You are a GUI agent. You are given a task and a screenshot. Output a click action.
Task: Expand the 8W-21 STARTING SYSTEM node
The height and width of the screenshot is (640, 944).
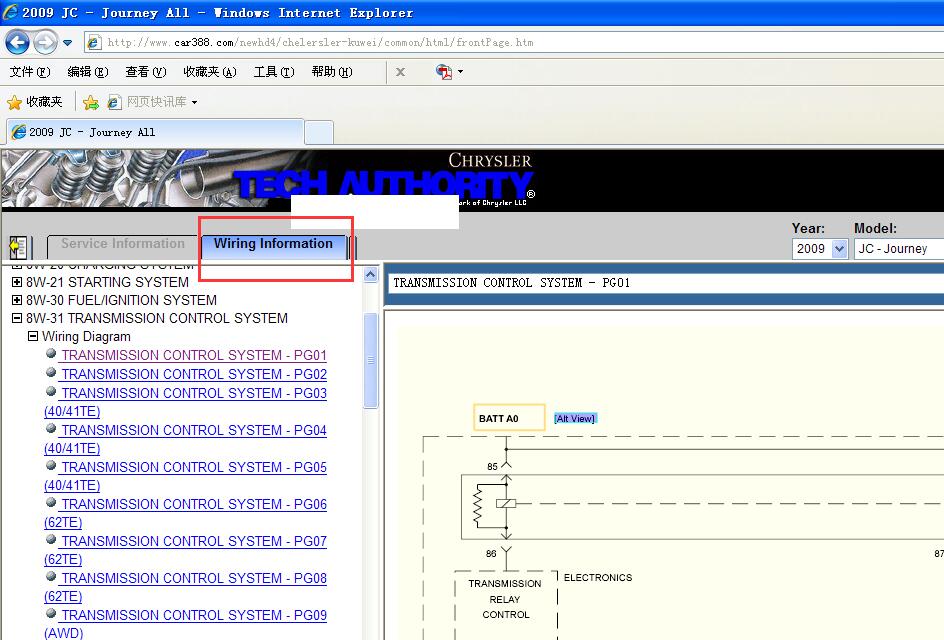coord(17,282)
